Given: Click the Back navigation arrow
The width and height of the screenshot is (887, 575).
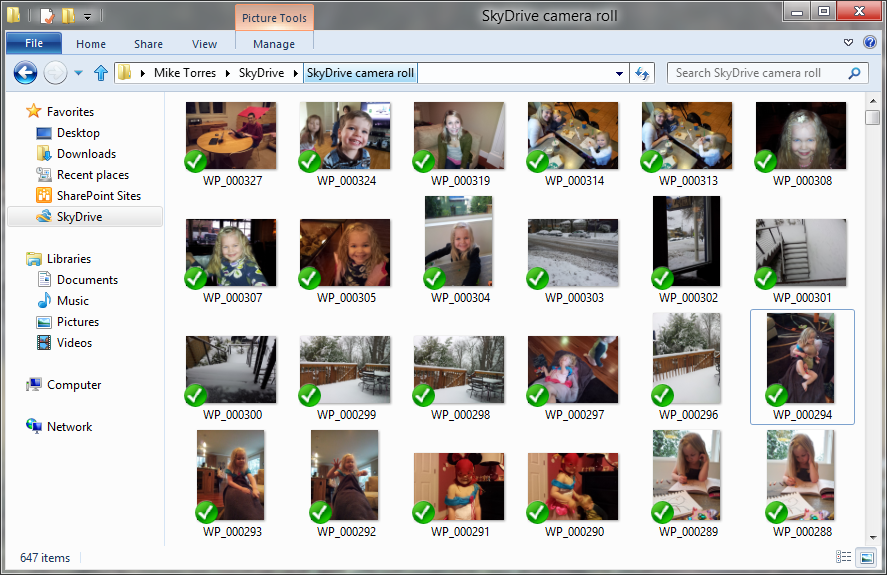Looking at the screenshot, I should 25,73.
